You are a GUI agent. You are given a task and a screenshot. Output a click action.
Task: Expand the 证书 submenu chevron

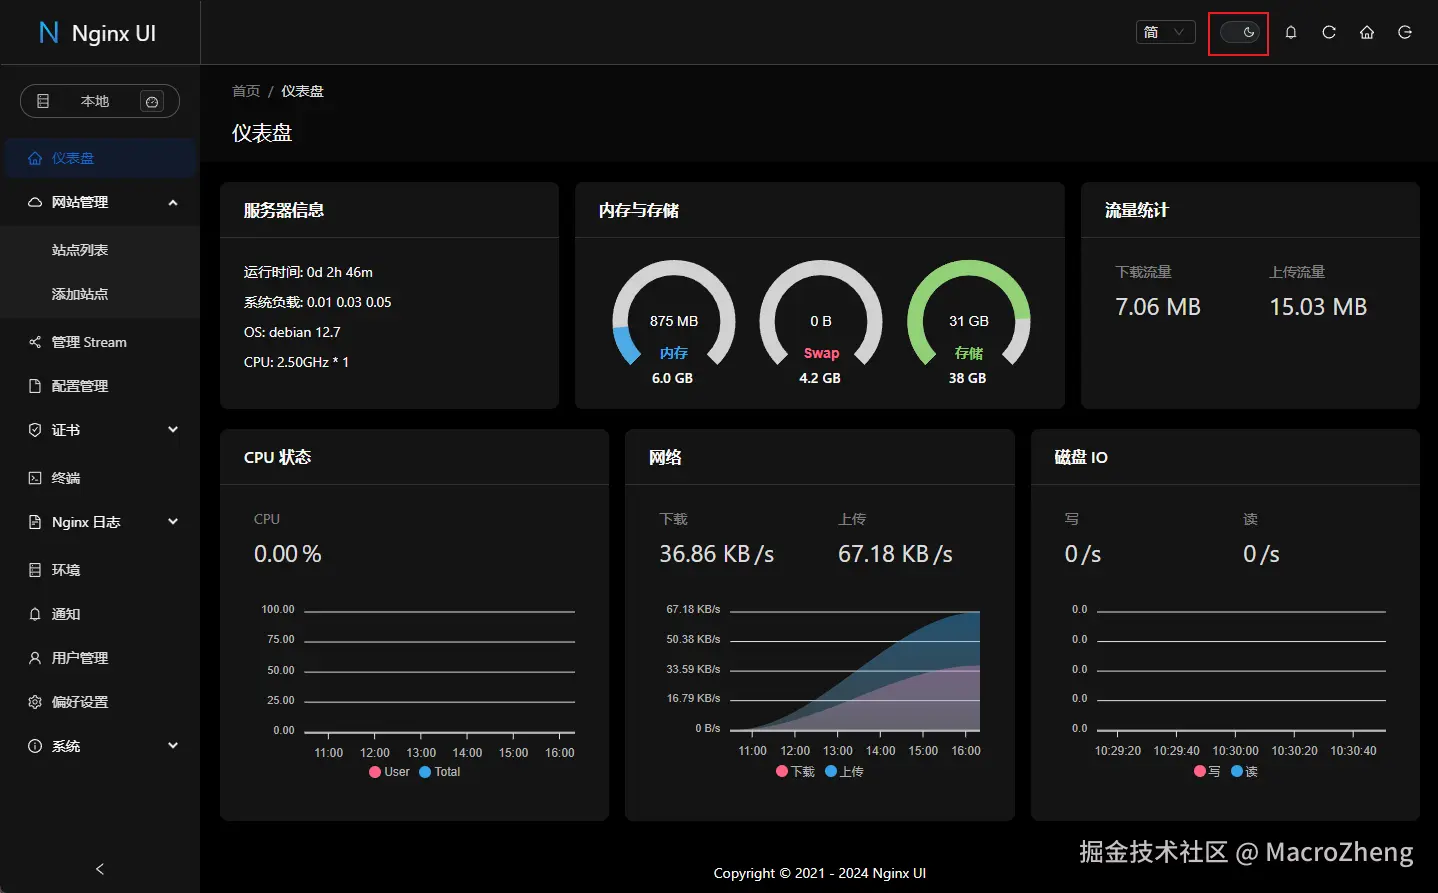click(x=173, y=430)
